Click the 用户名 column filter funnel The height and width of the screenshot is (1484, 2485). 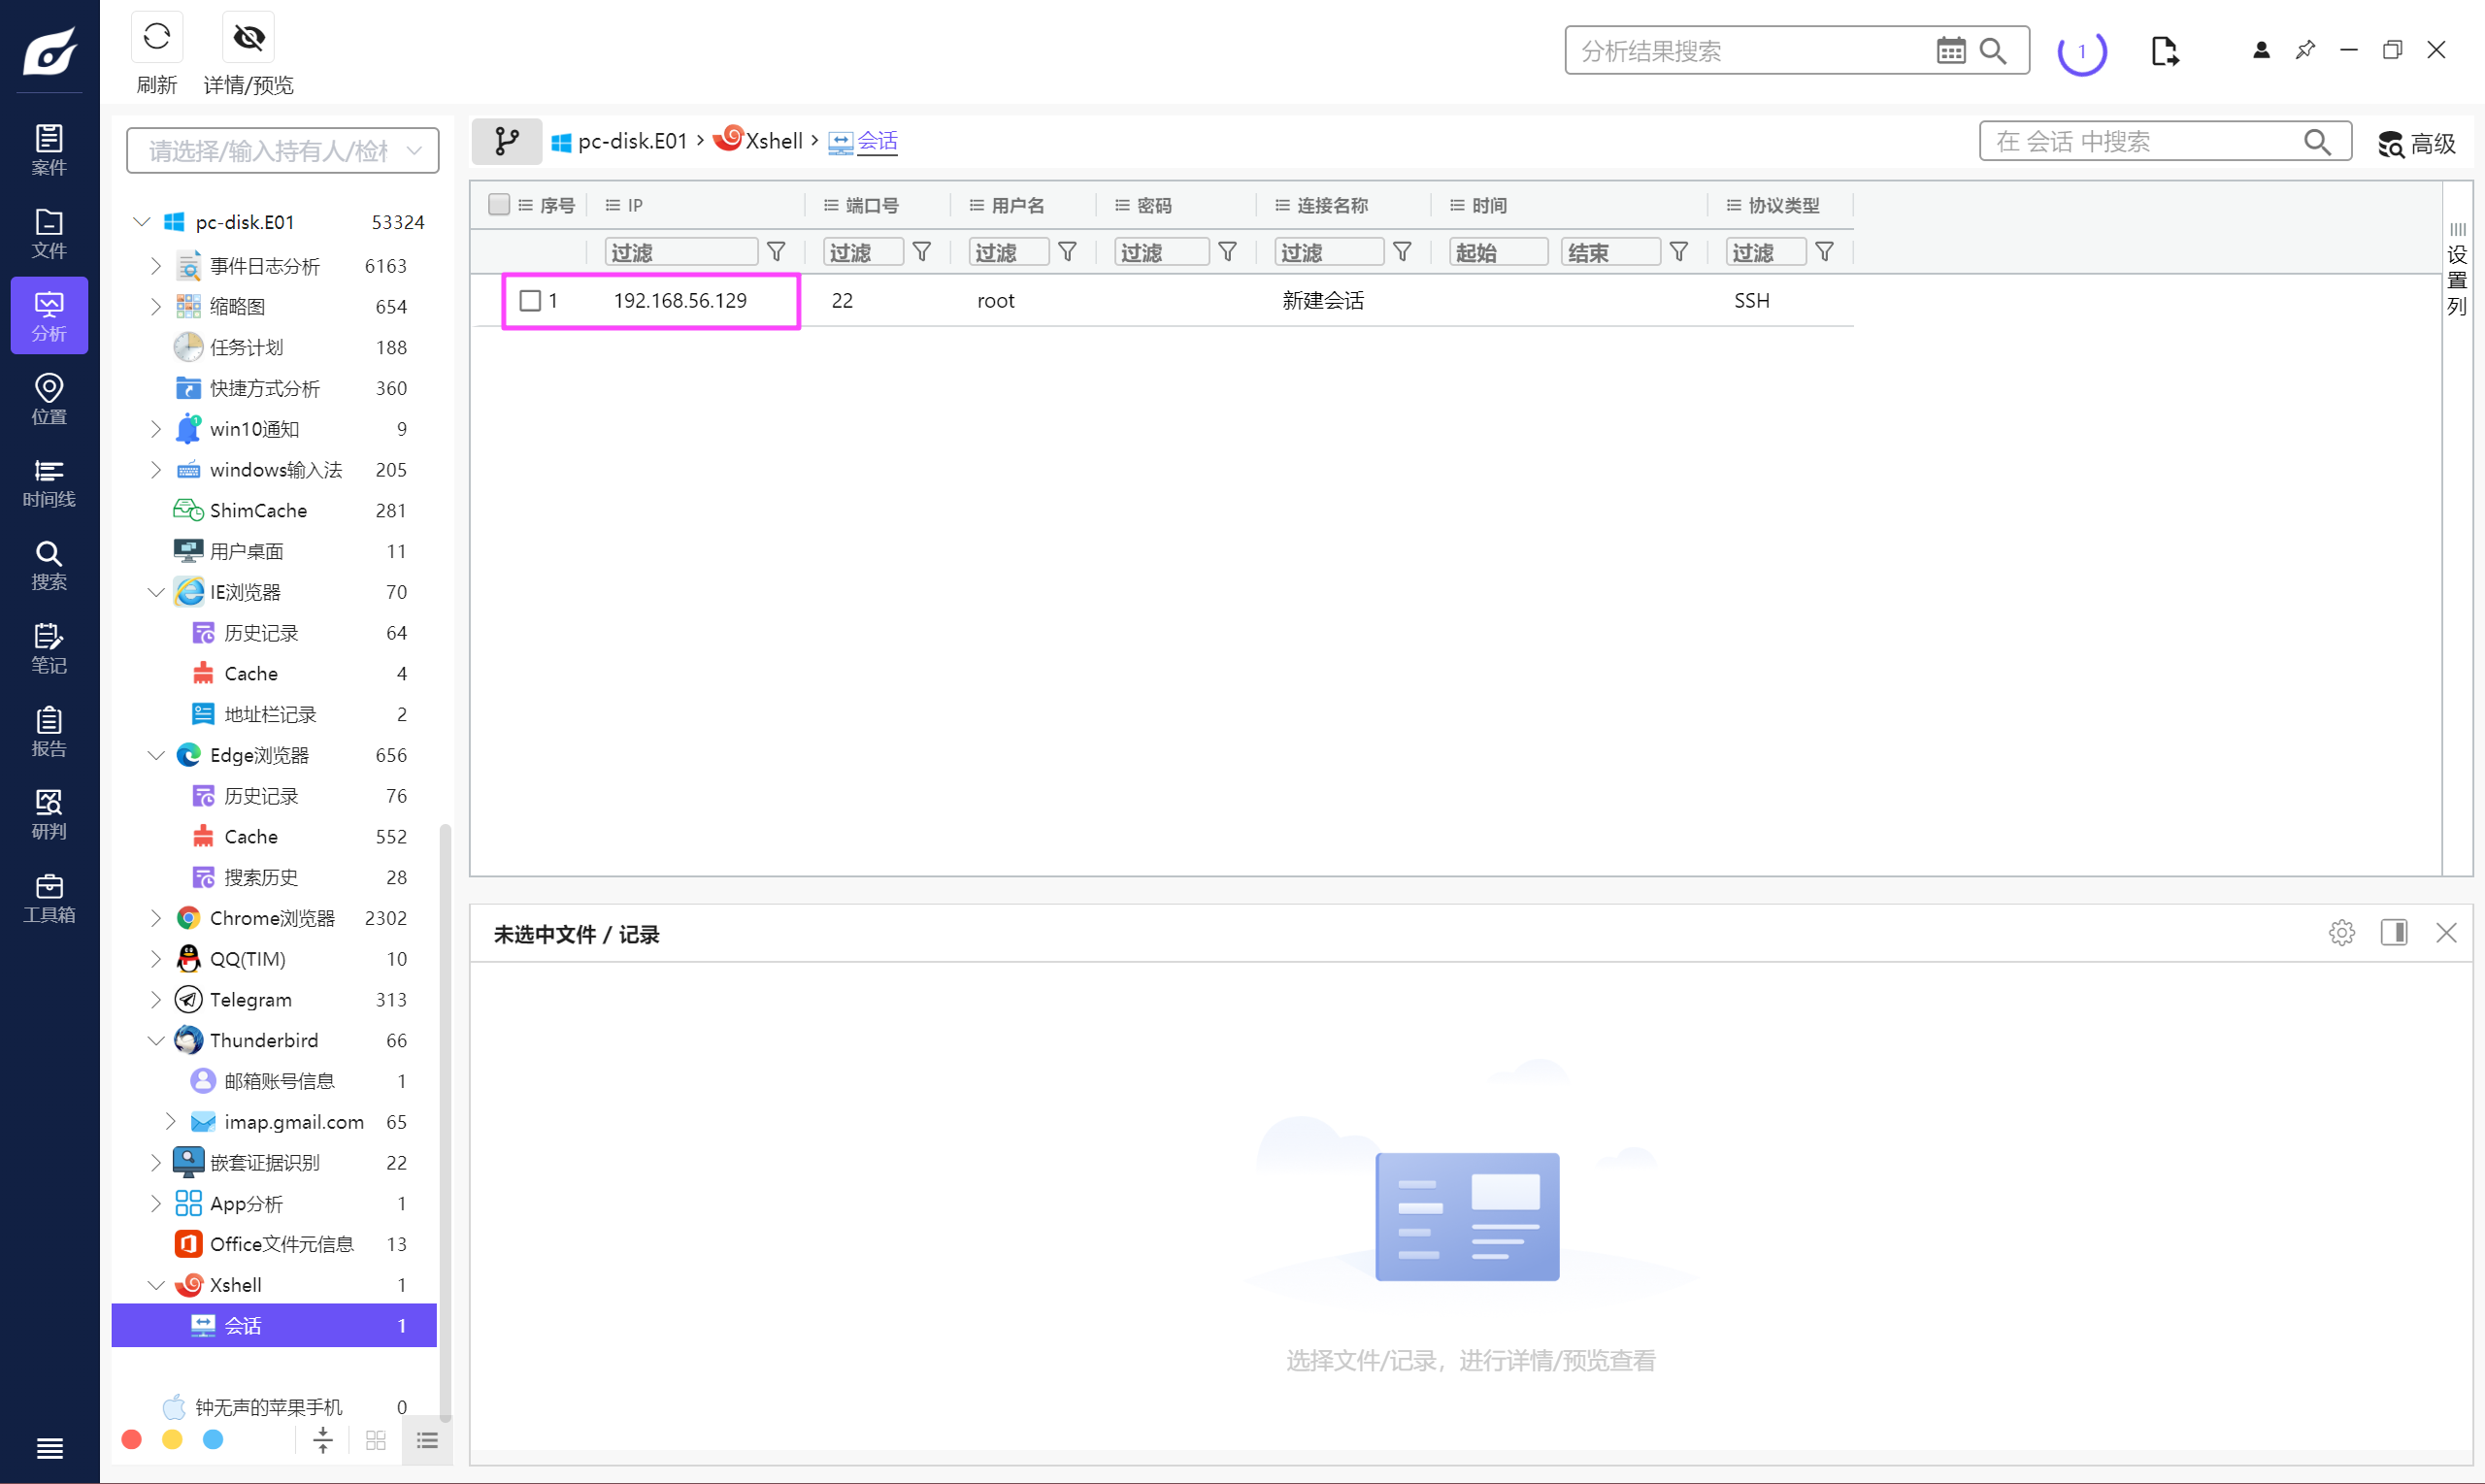(x=1067, y=252)
